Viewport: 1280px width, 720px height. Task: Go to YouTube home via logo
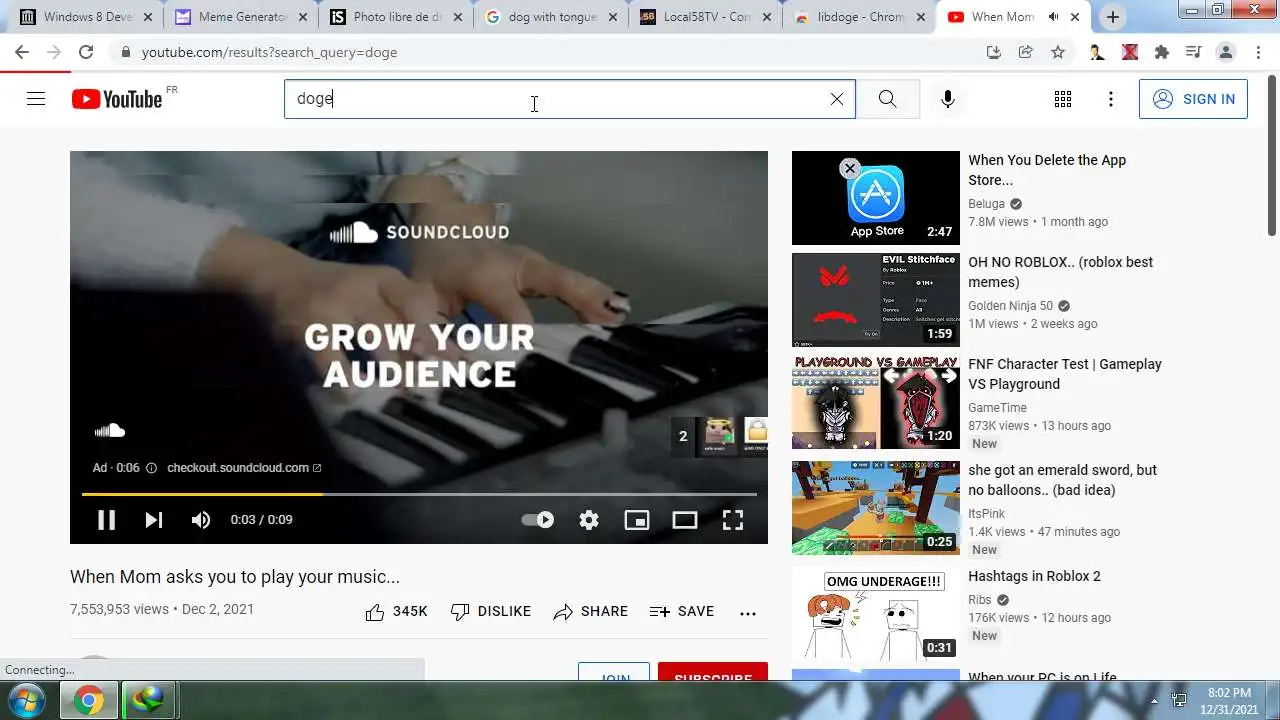tap(116, 99)
